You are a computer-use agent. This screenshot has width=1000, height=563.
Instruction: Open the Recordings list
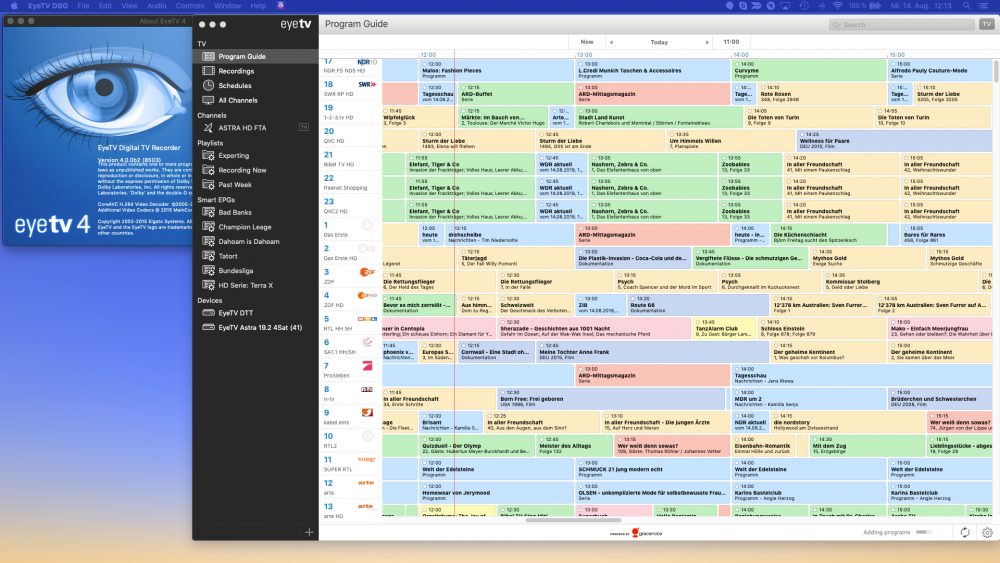(255, 71)
